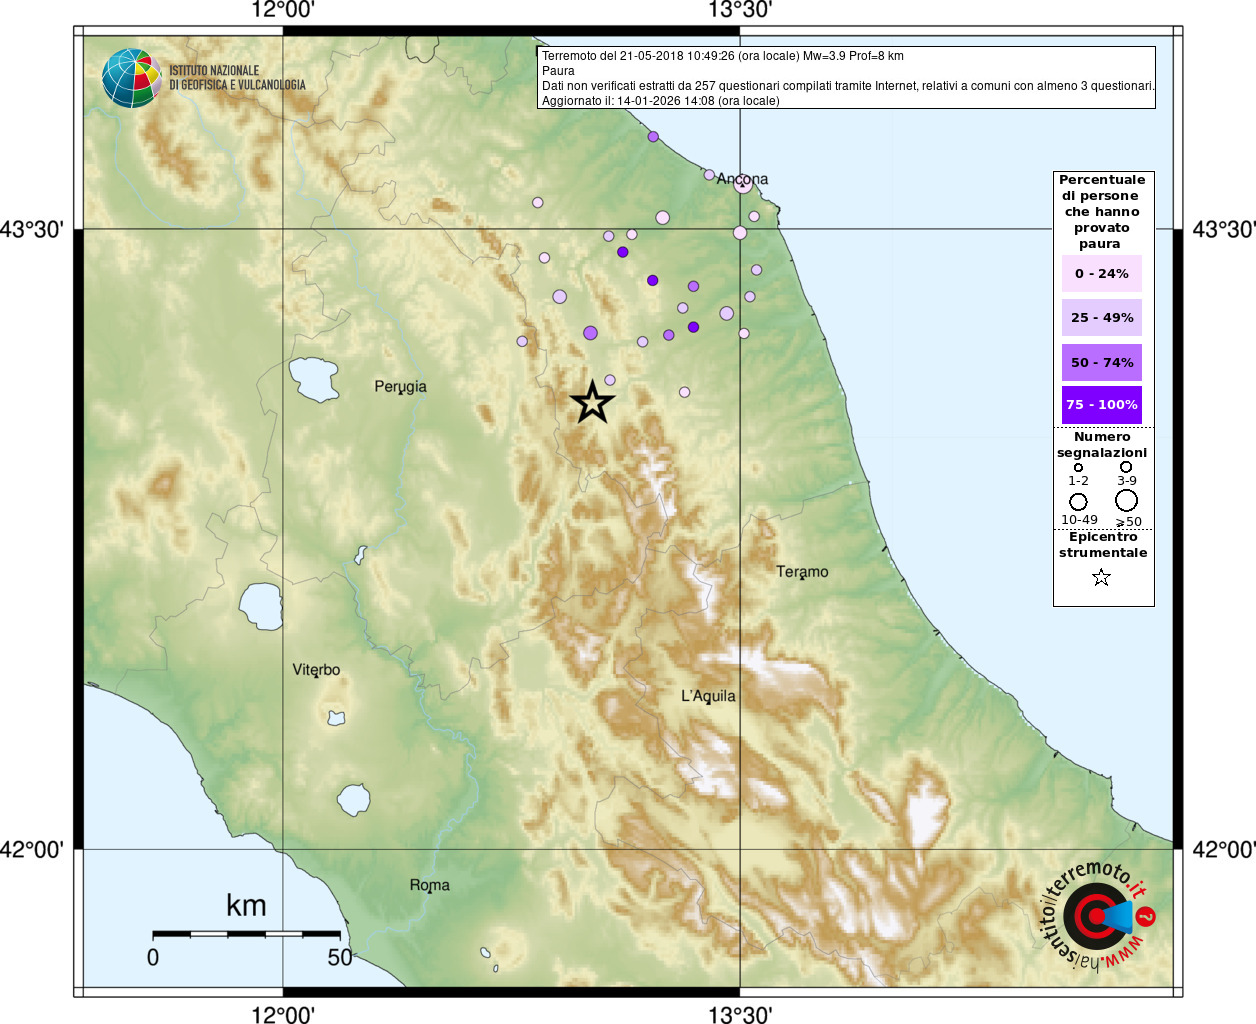Image resolution: width=1256 pixels, height=1024 pixels.
Task: Click the large lake northwest of Viterbo
Action: click(x=262, y=606)
